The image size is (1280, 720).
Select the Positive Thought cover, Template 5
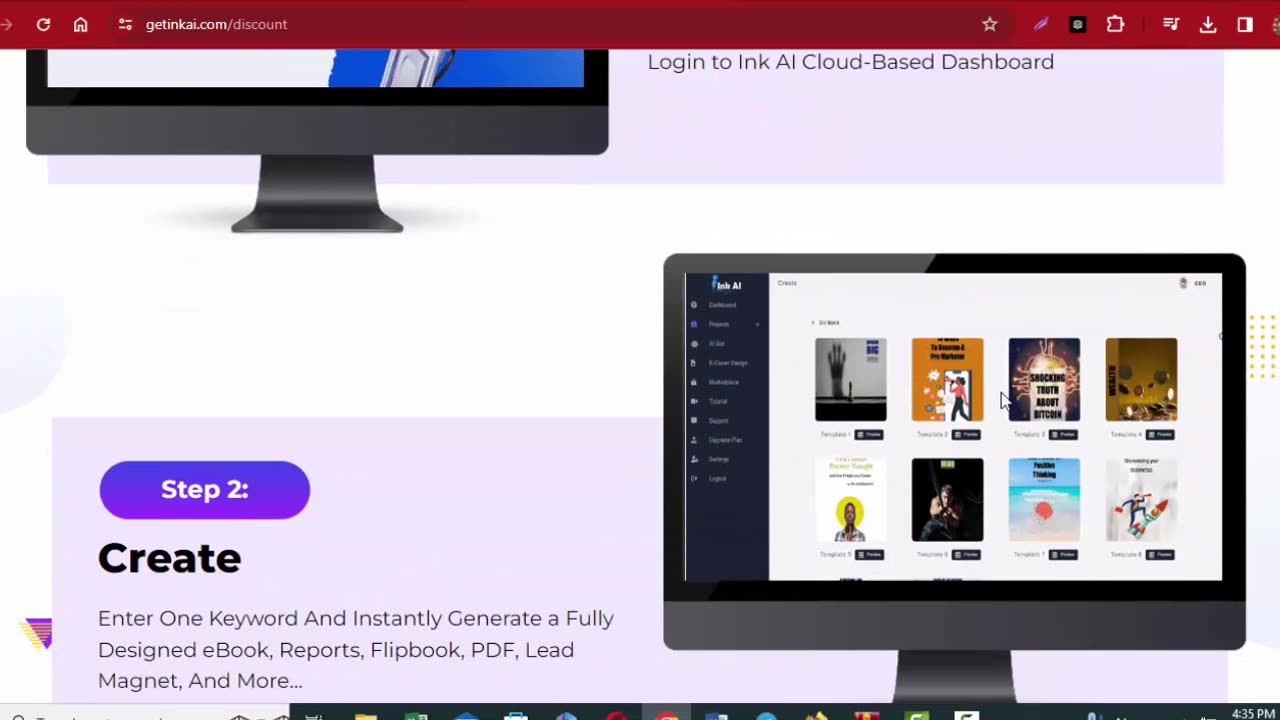point(850,499)
